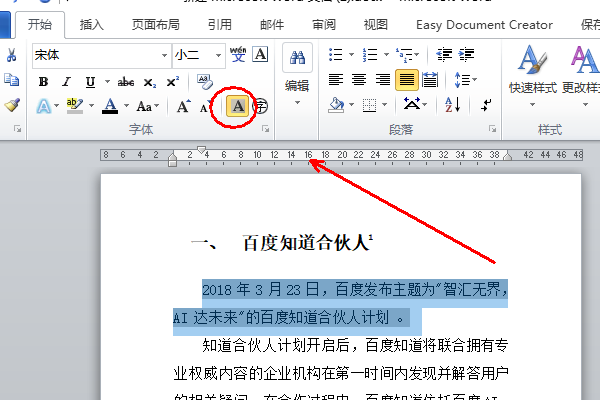
Task: Click the Phonetic Guide (wén) icon
Action: click(238, 54)
